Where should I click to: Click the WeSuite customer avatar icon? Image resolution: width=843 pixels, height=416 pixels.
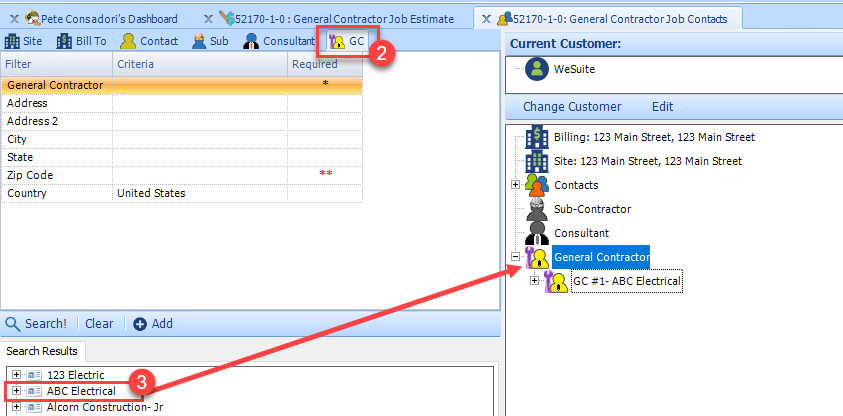coord(536,69)
